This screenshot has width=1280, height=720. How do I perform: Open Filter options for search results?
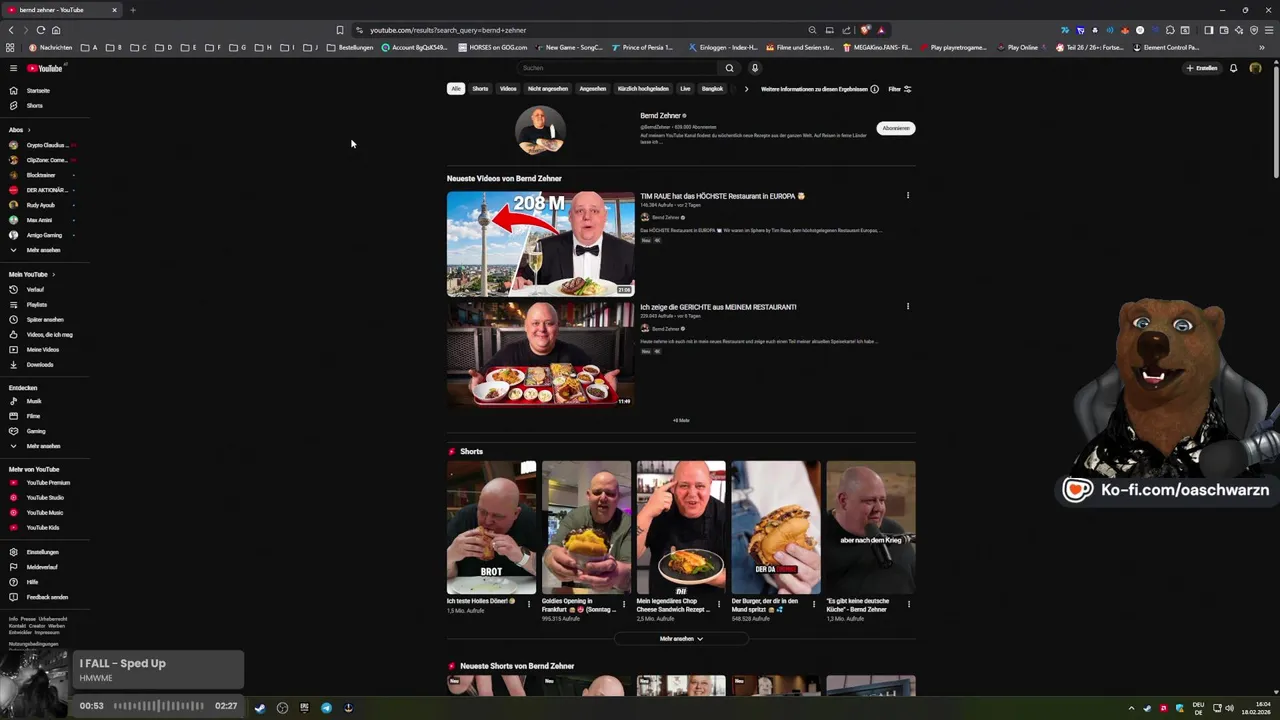tap(900, 89)
